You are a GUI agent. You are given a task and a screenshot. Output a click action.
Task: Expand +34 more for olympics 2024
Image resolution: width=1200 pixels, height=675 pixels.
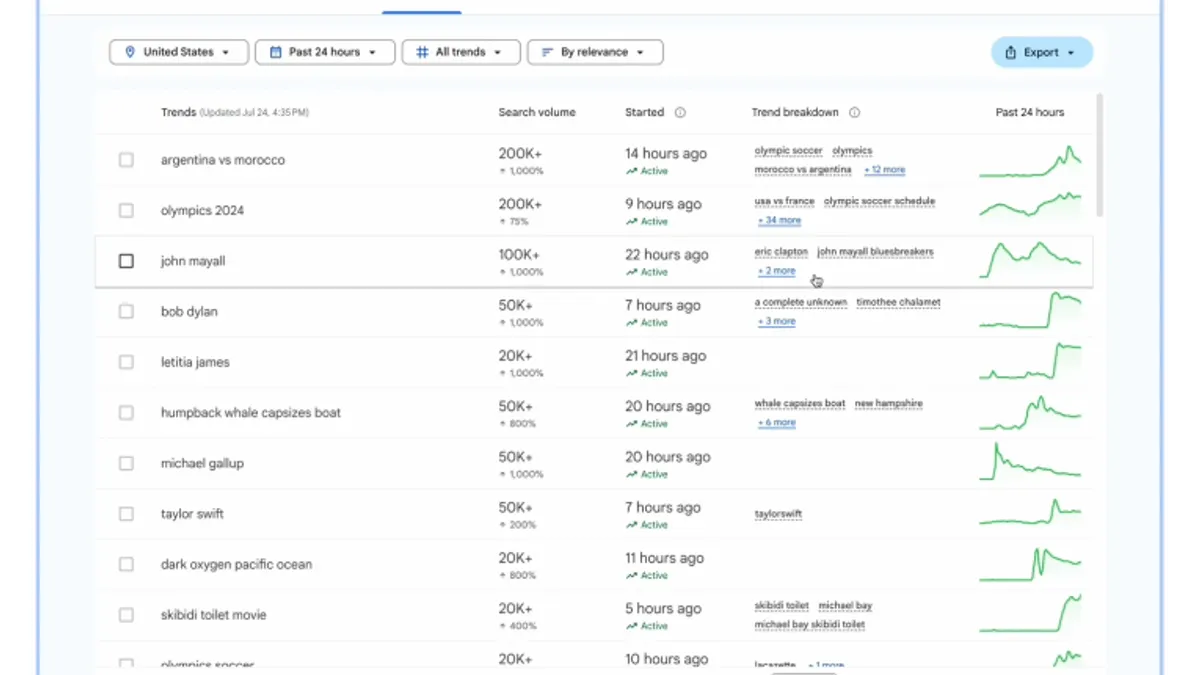click(x=779, y=220)
